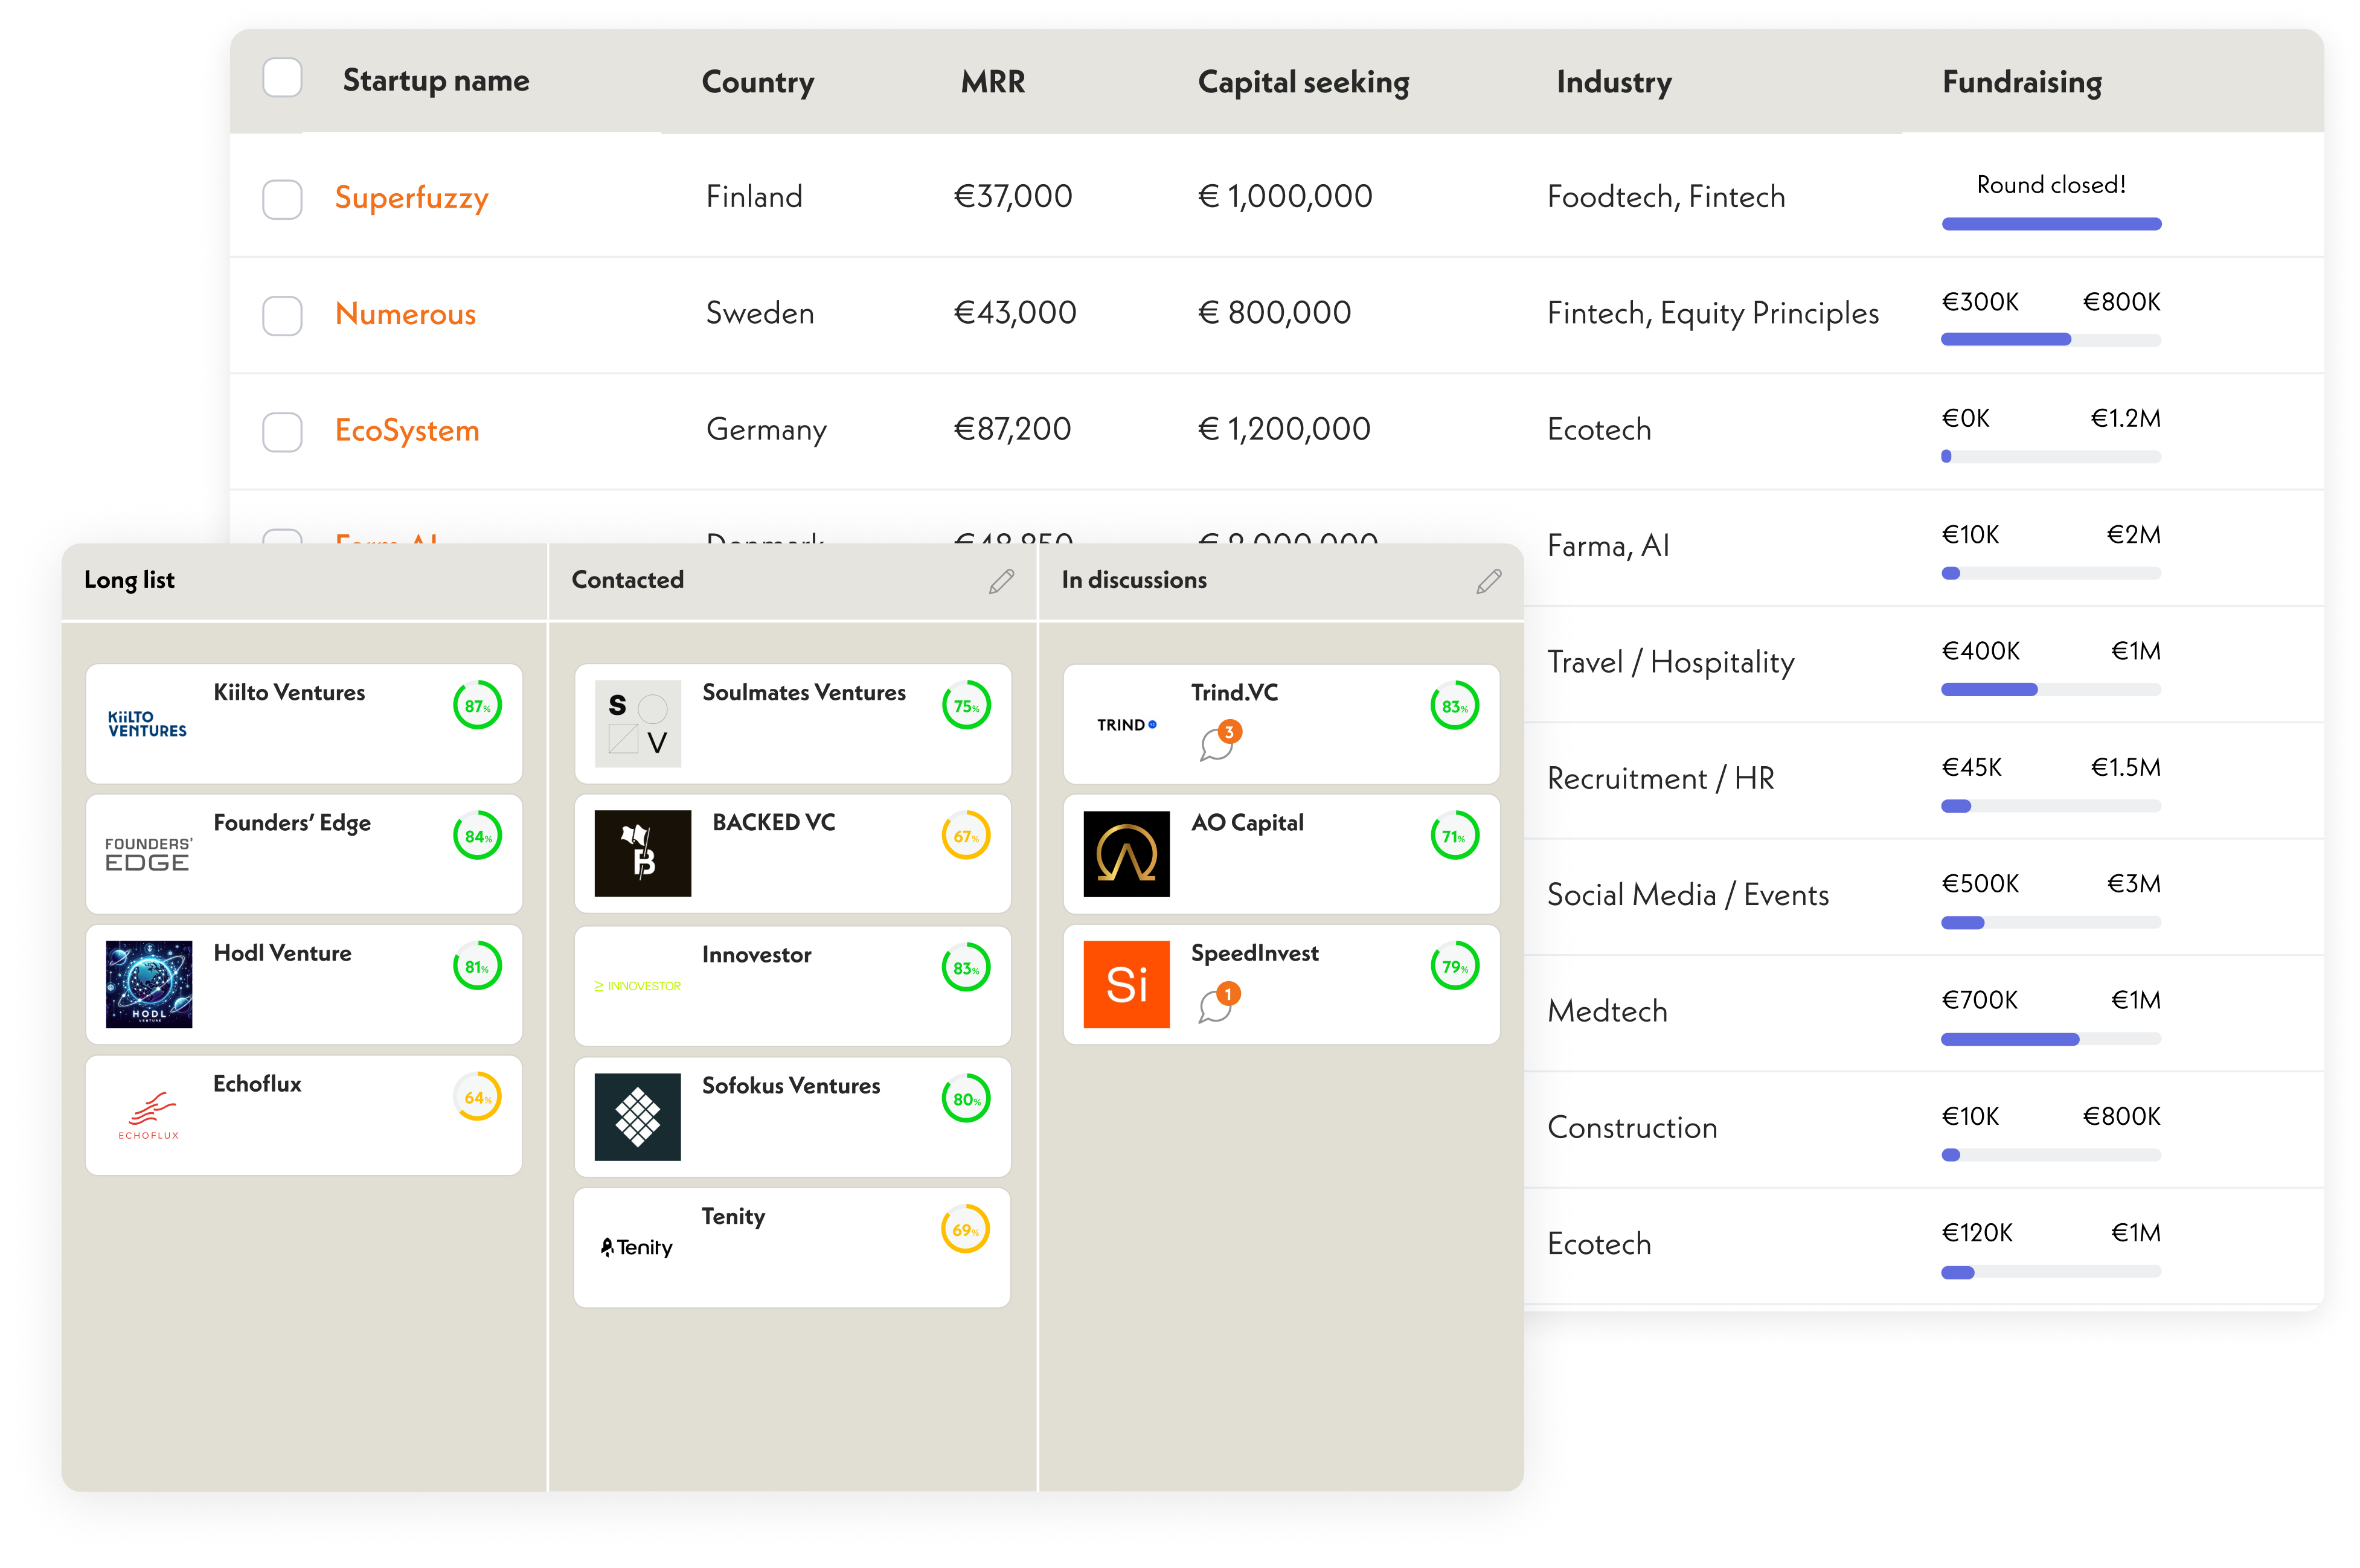Open the Tenity investor card title

pos(733,1216)
